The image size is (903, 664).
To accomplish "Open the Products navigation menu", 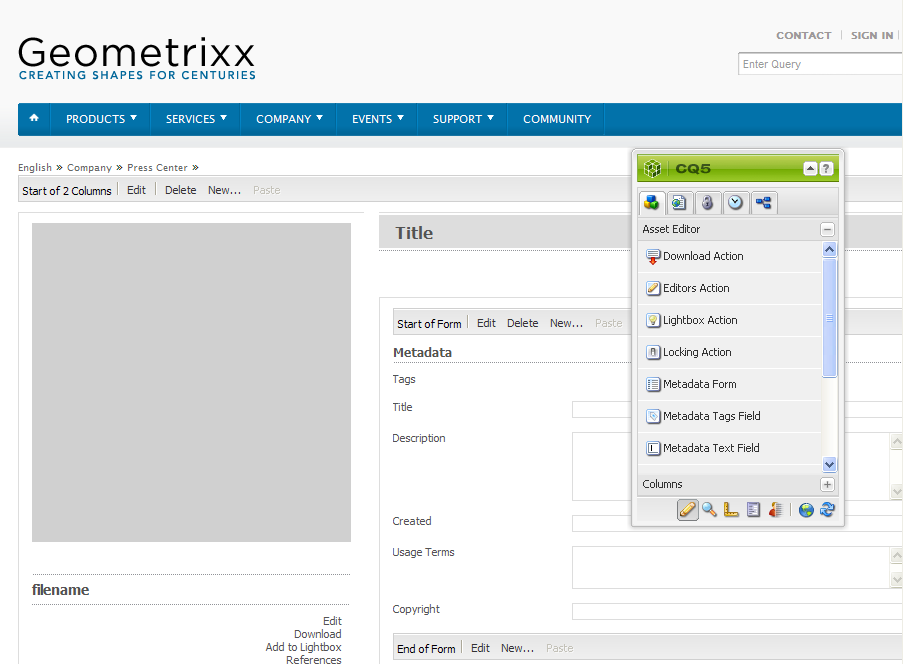I will (101, 119).
